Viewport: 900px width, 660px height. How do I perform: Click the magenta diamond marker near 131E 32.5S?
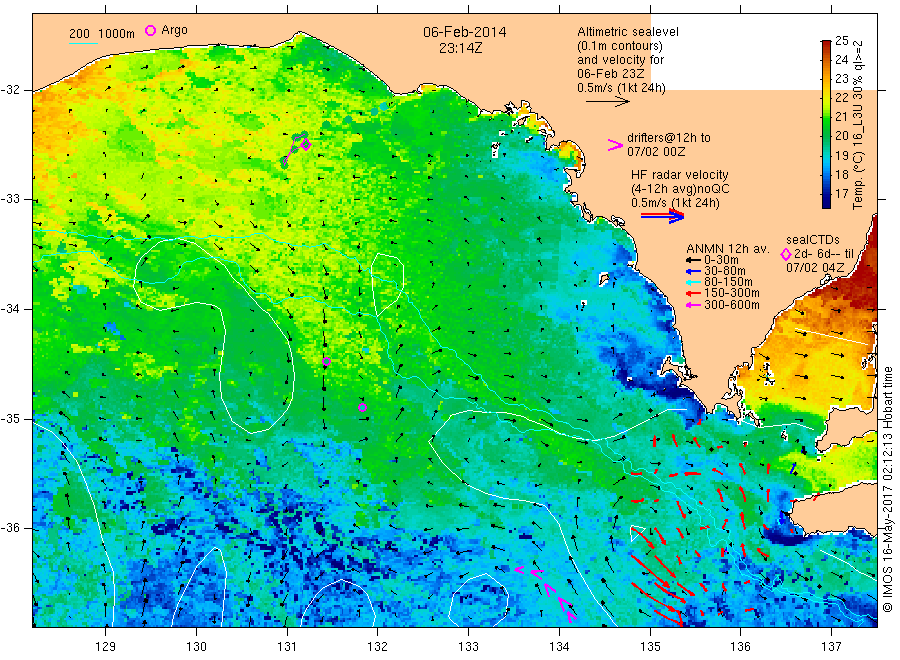[306, 144]
